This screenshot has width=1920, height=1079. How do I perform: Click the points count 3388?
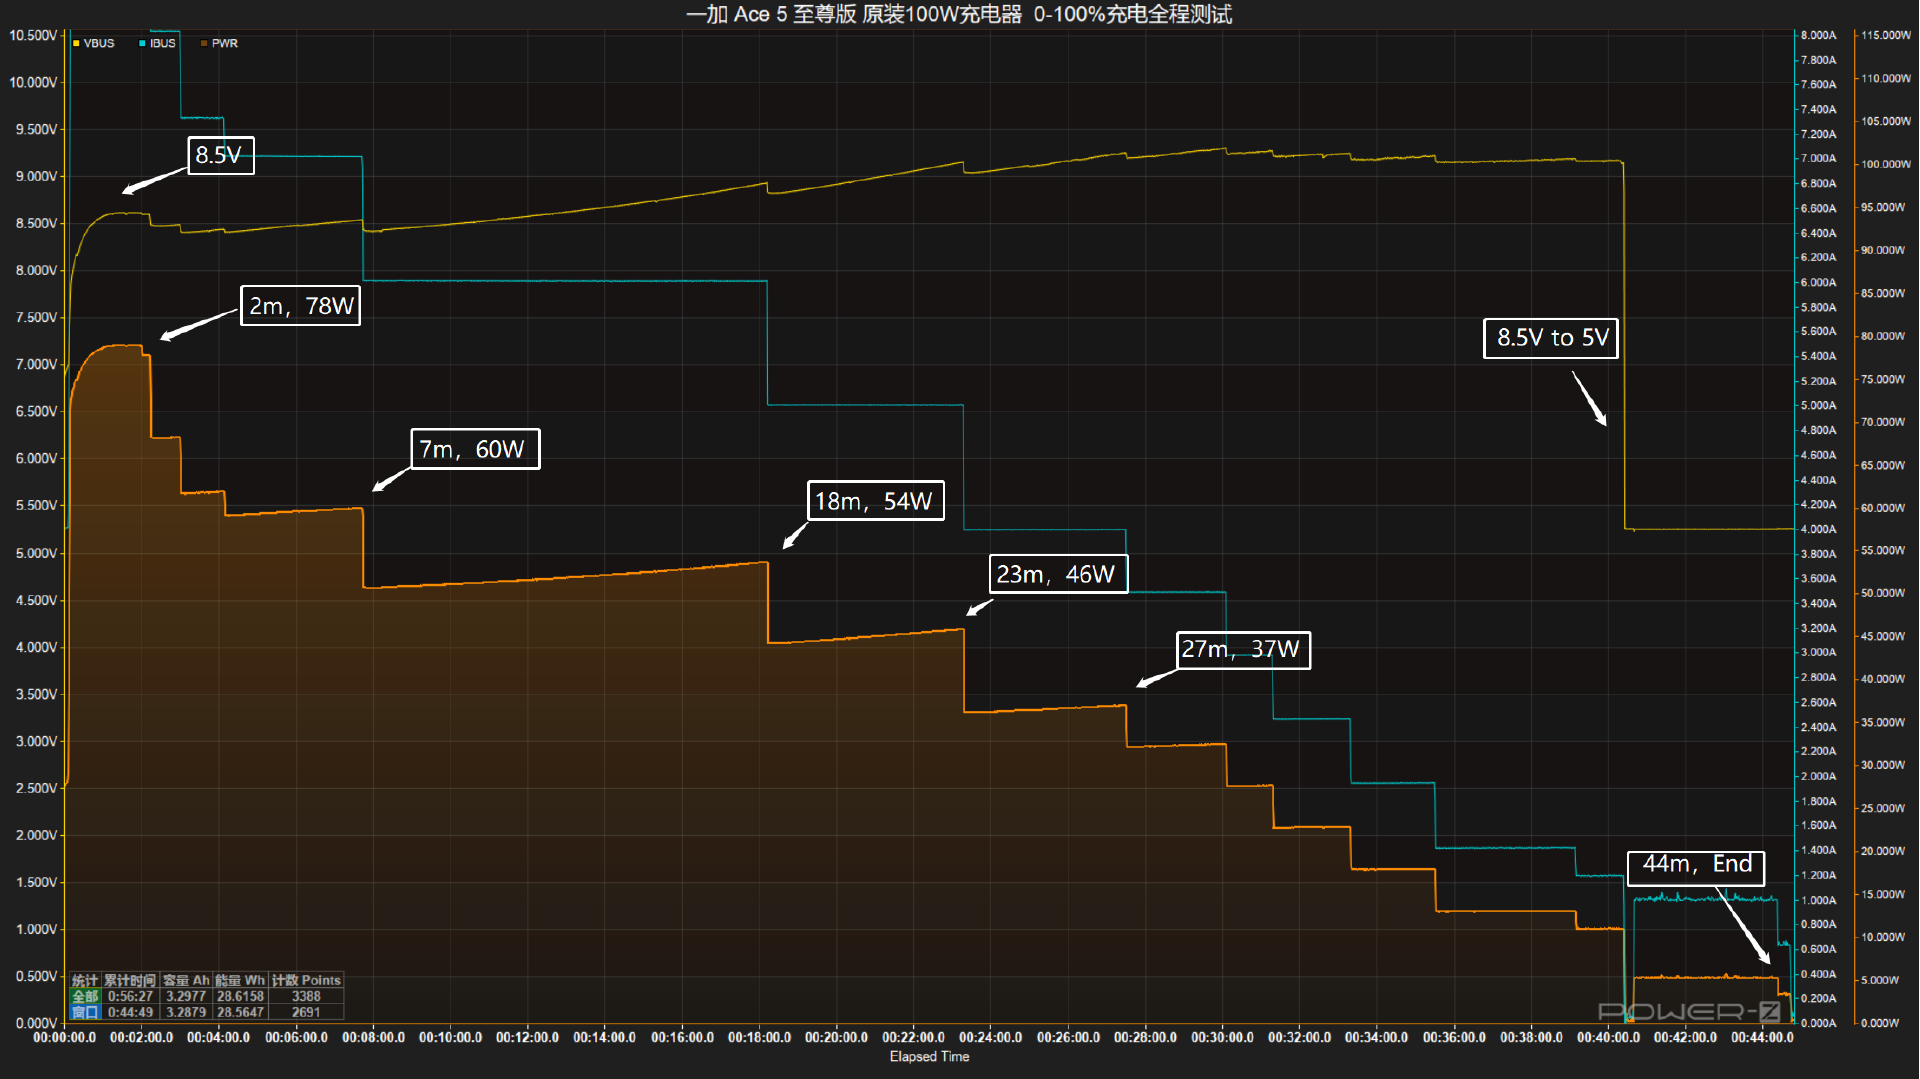click(306, 996)
